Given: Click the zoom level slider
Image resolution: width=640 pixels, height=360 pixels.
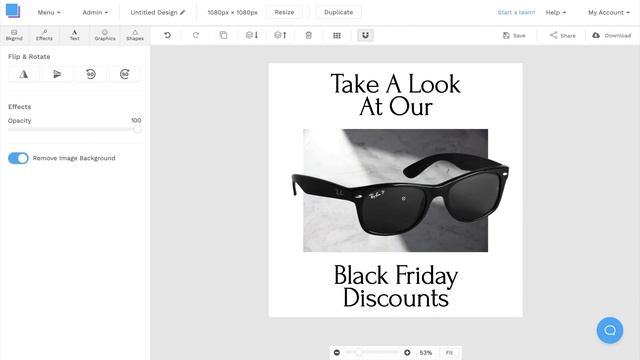Looking at the screenshot, I should (x=372, y=352).
